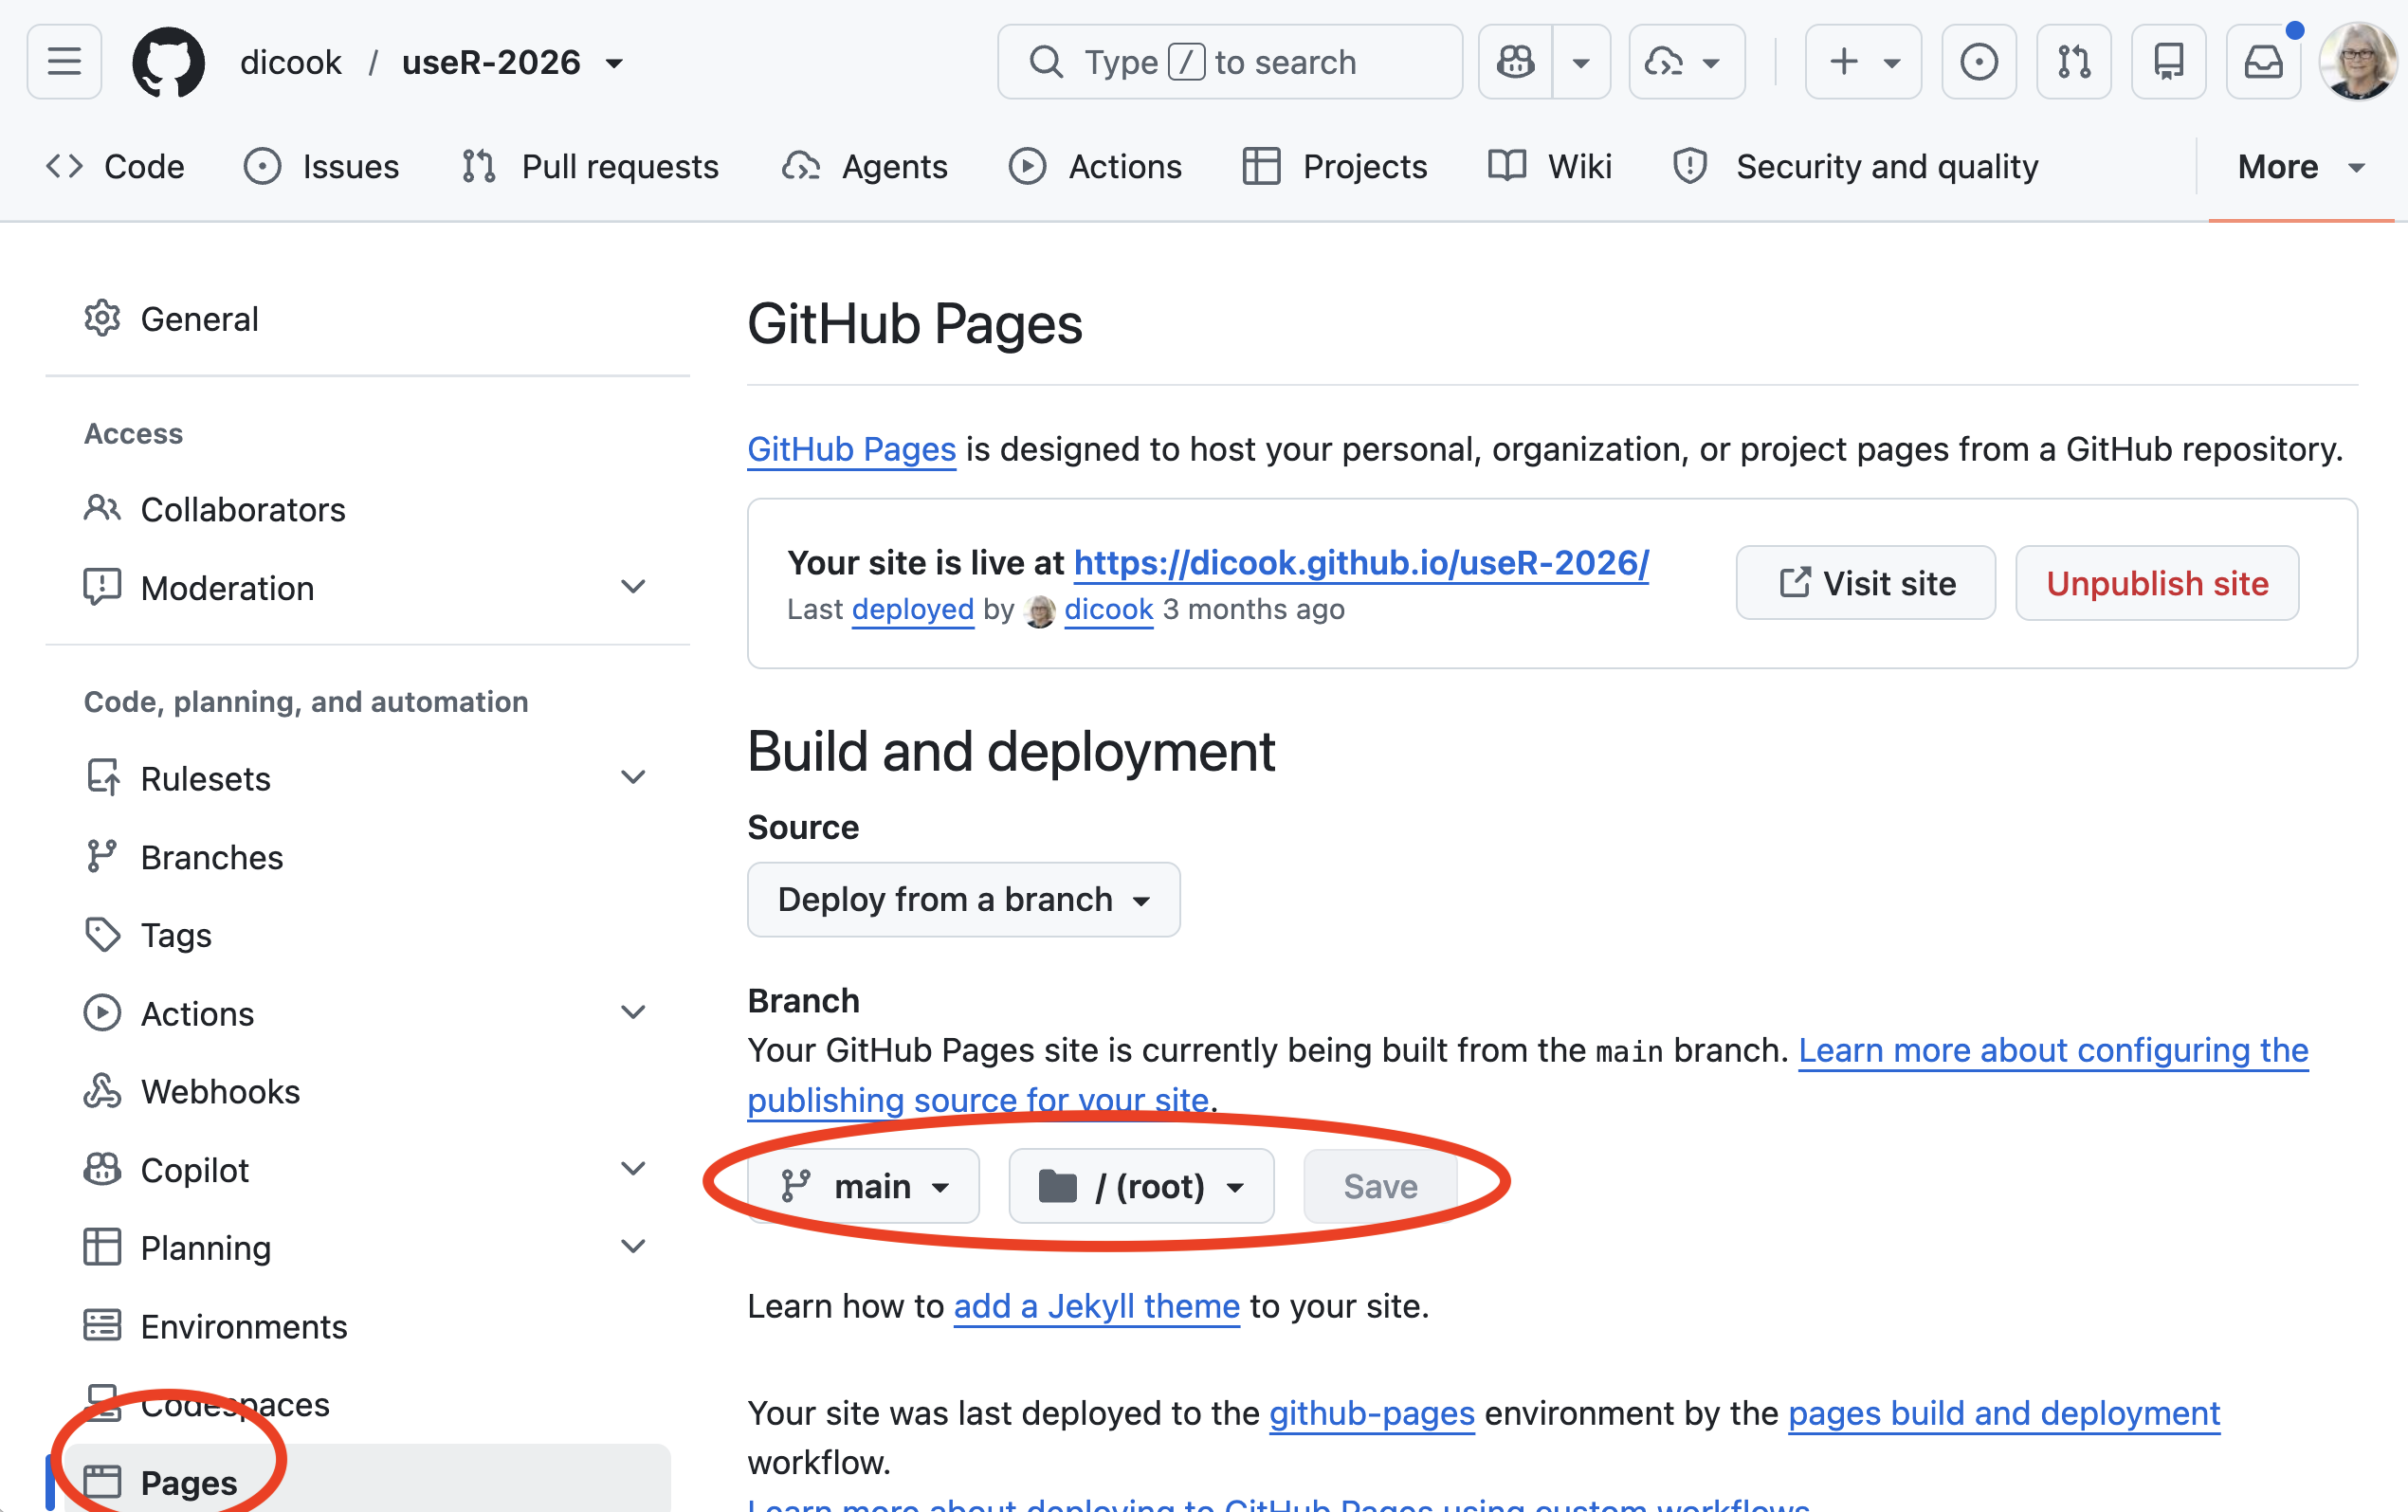Open the notifications inbox icon

point(2263,62)
